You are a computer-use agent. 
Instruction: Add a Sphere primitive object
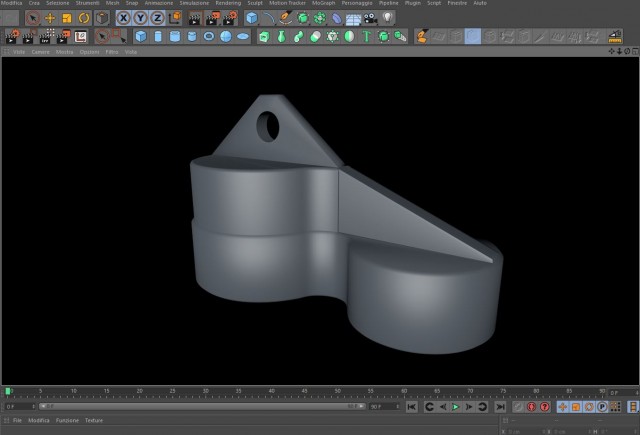(x=226, y=36)
